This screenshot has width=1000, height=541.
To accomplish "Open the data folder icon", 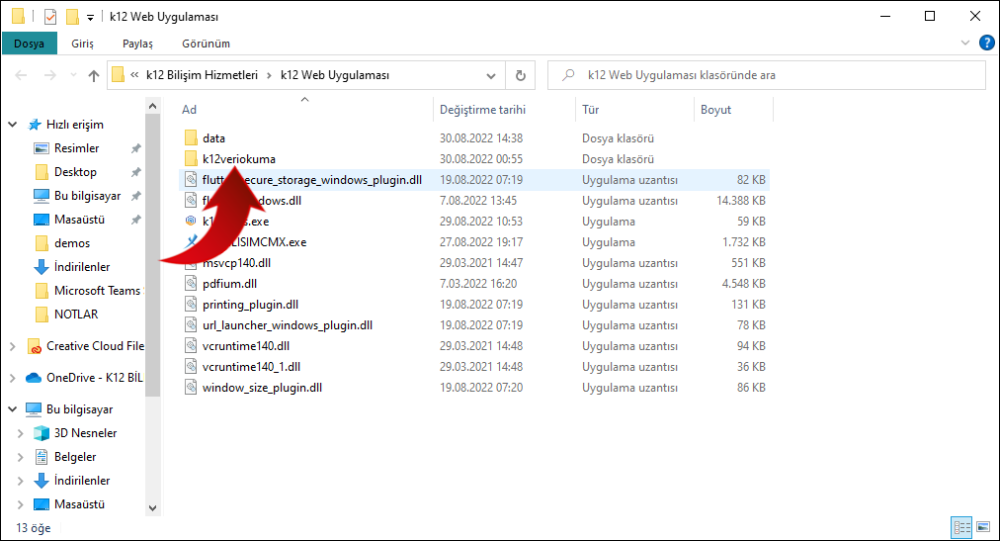I will point(191,138).
